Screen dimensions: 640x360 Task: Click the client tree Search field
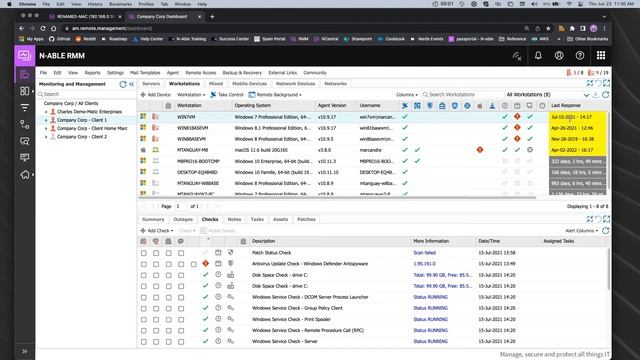(x=86, y=94)
